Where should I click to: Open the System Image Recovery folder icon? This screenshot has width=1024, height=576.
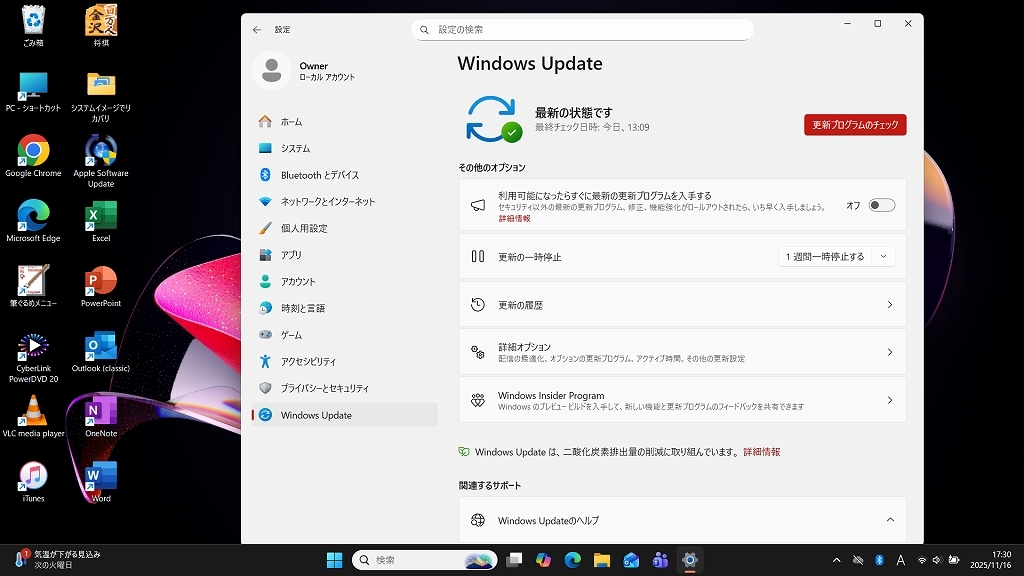[x=101, y=97]
